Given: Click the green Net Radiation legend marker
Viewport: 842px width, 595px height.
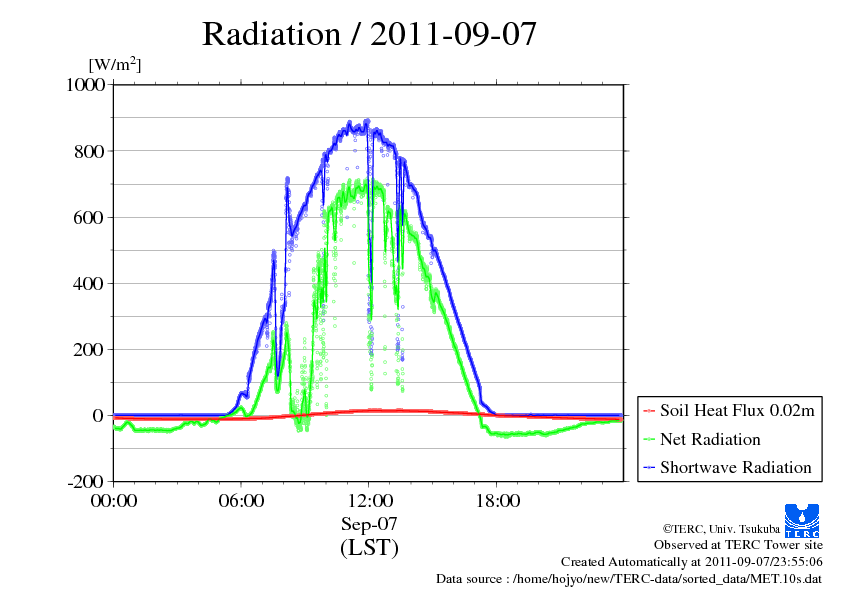Looking at the screenshot, I should (649, 440).
